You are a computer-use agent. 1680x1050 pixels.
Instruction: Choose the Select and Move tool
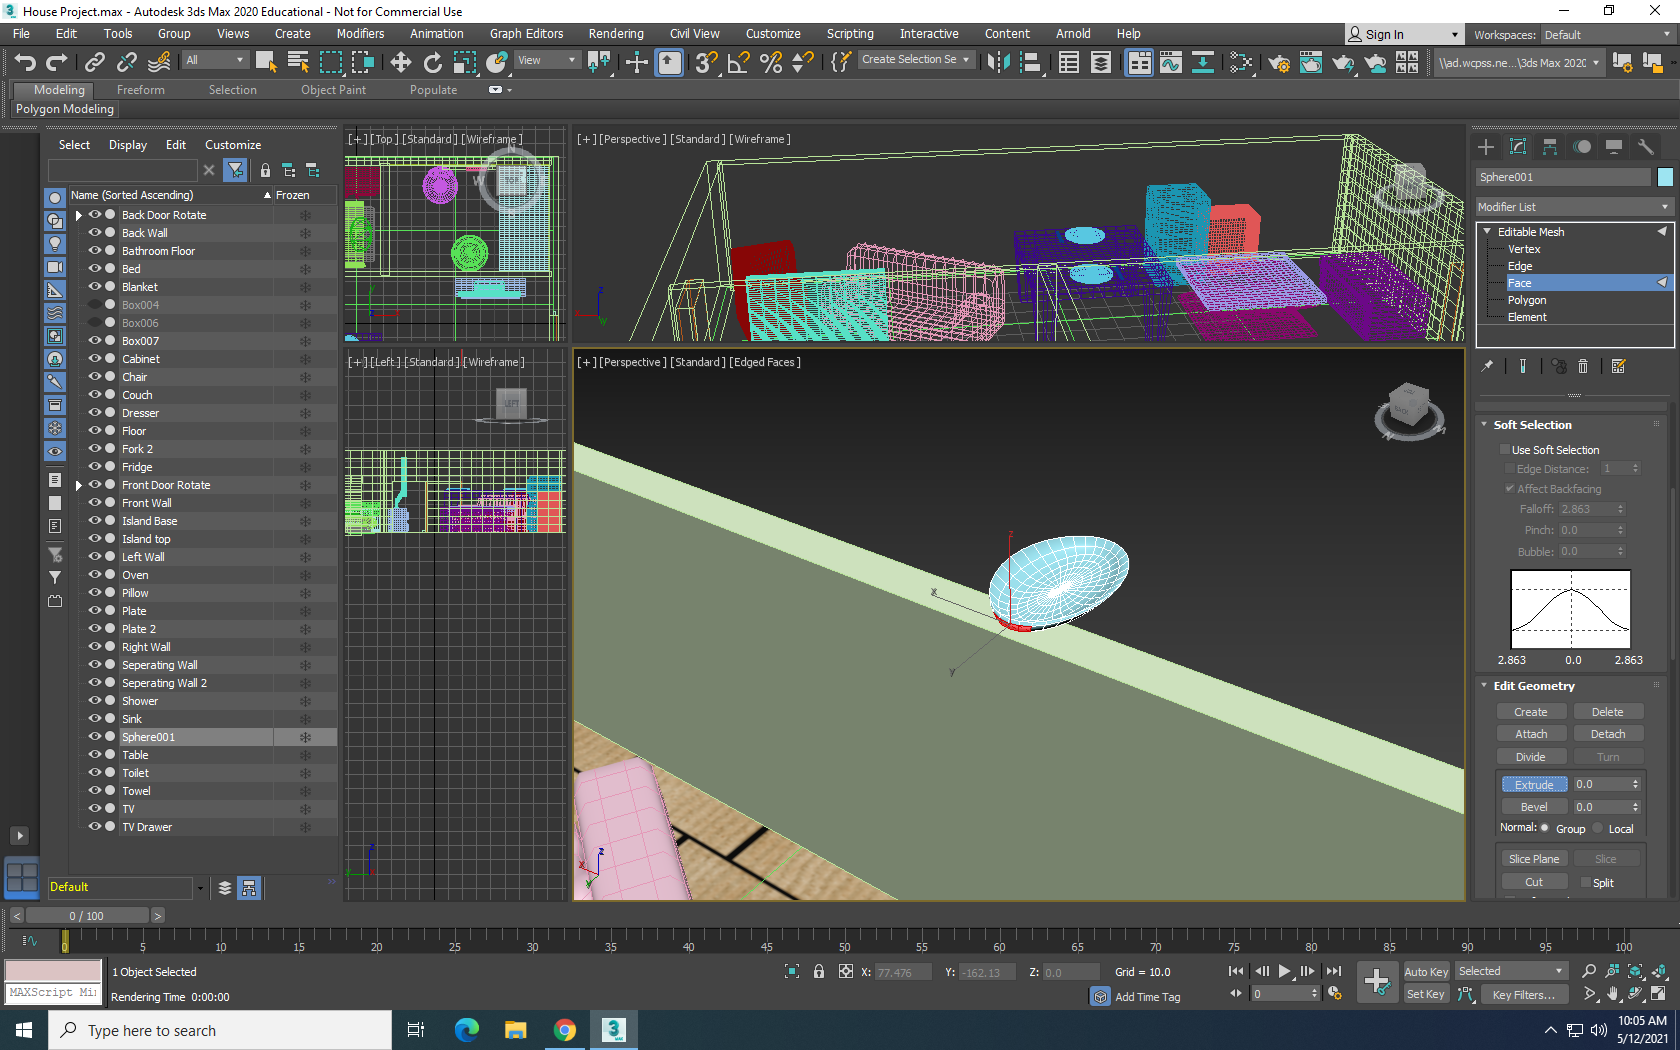[x=401, y=62]
